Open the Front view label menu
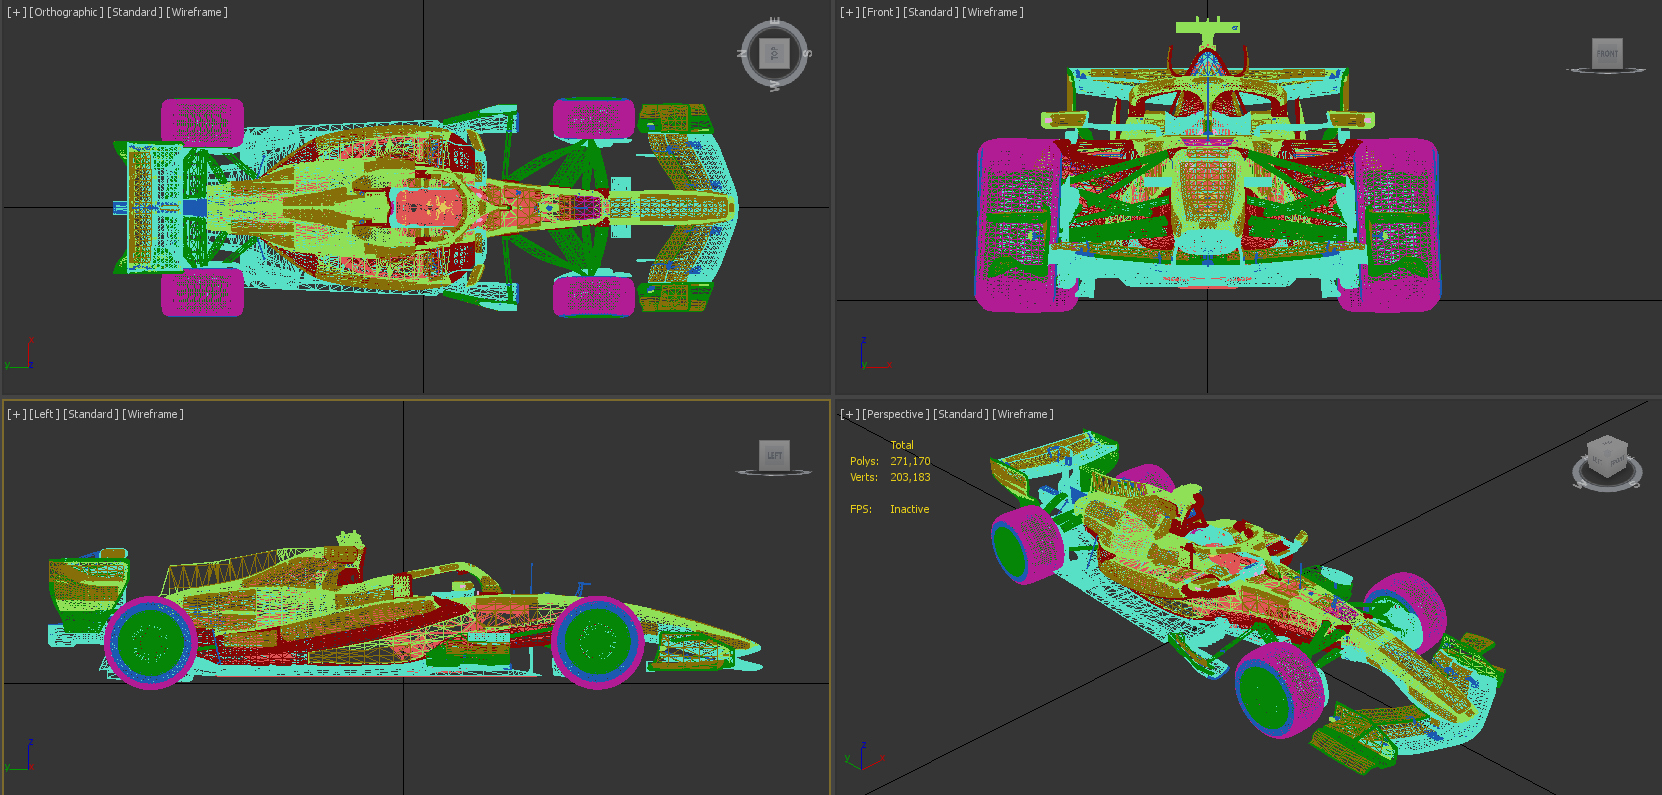The height and width of the screenshot is (795, 1662). coord(881,12)
